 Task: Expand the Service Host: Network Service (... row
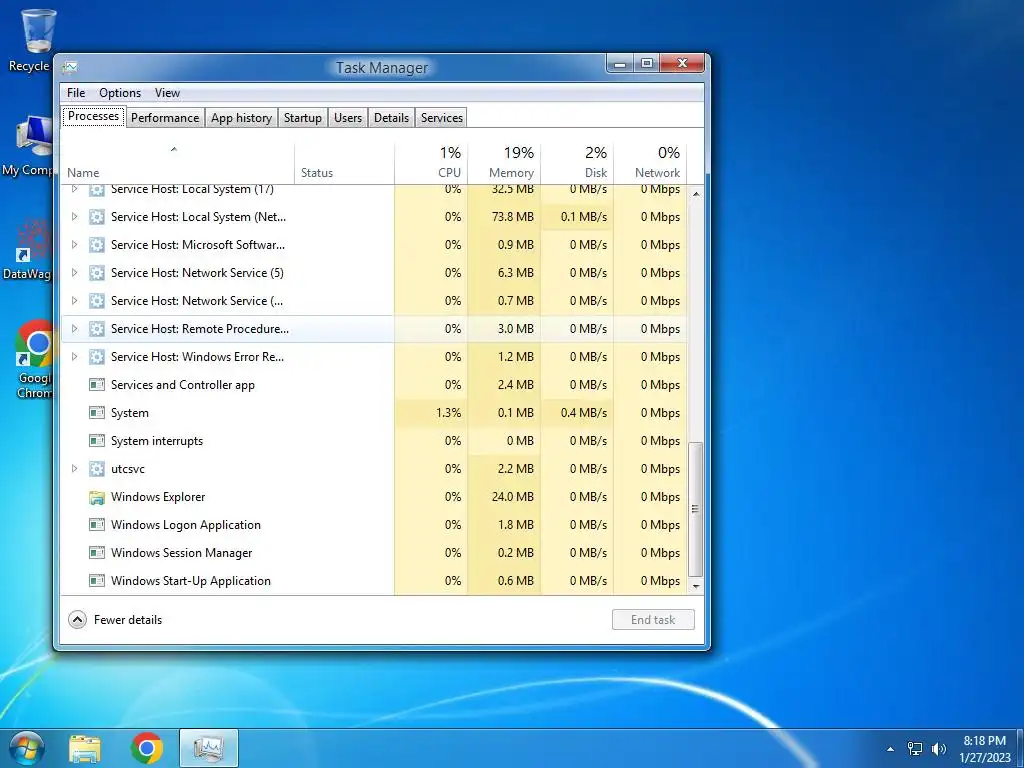point(74,301)
